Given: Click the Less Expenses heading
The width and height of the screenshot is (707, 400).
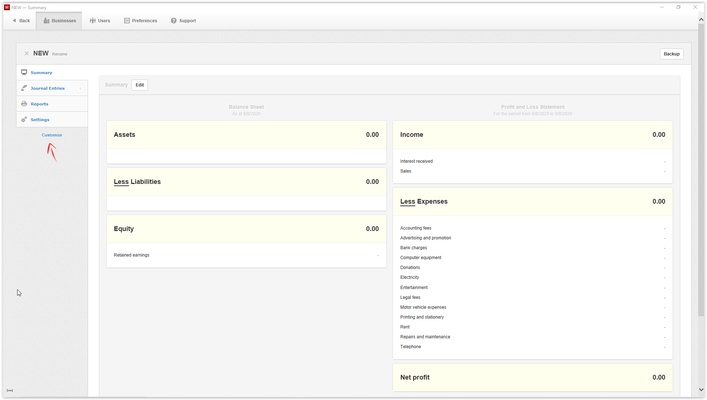Looking at the screenshot, I should coord(424,202).
